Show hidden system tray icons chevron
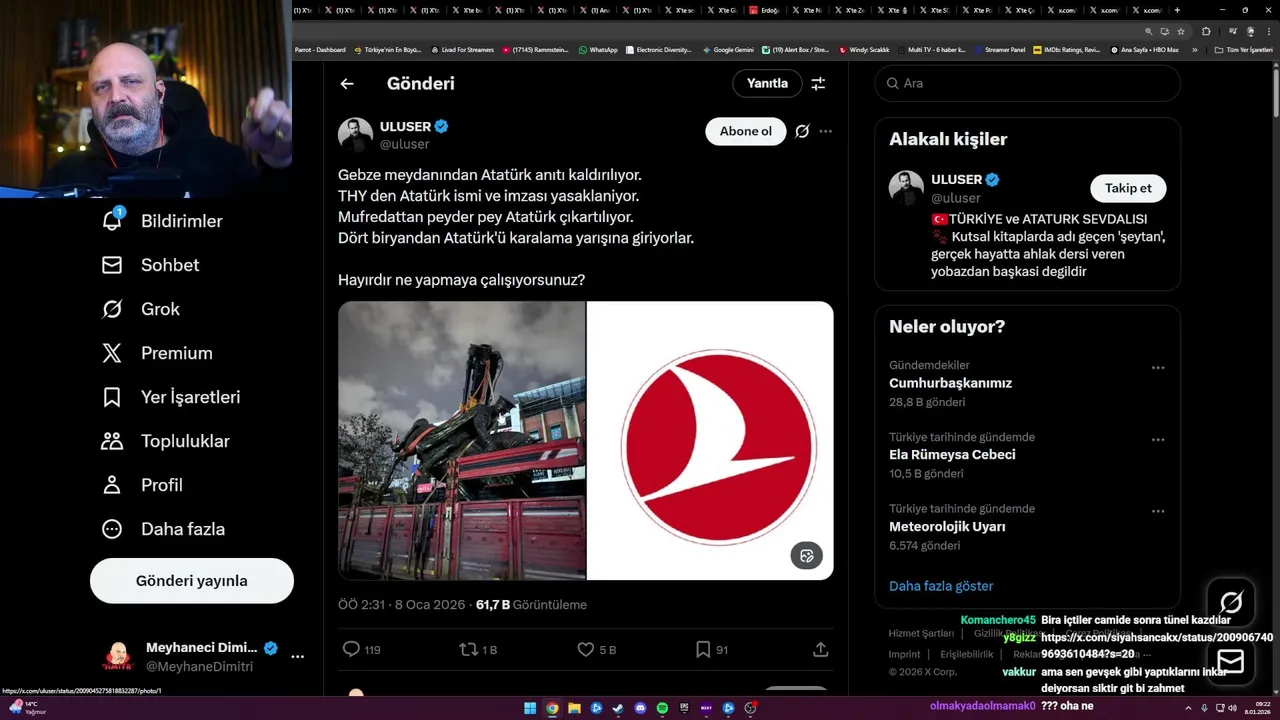Screen dimensions: 1280x720 [x=1189, y=708]
